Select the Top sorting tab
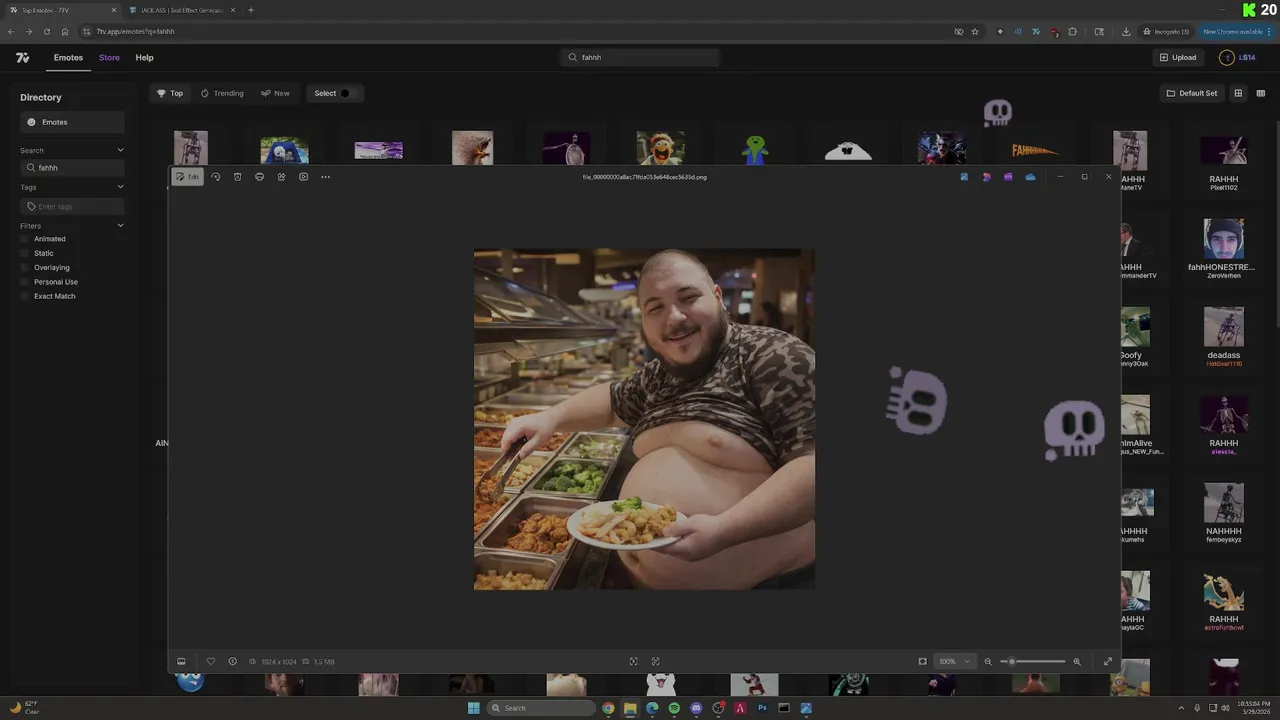The height and width of the screenshot is (720, 1280). click(x=170, y=93)
